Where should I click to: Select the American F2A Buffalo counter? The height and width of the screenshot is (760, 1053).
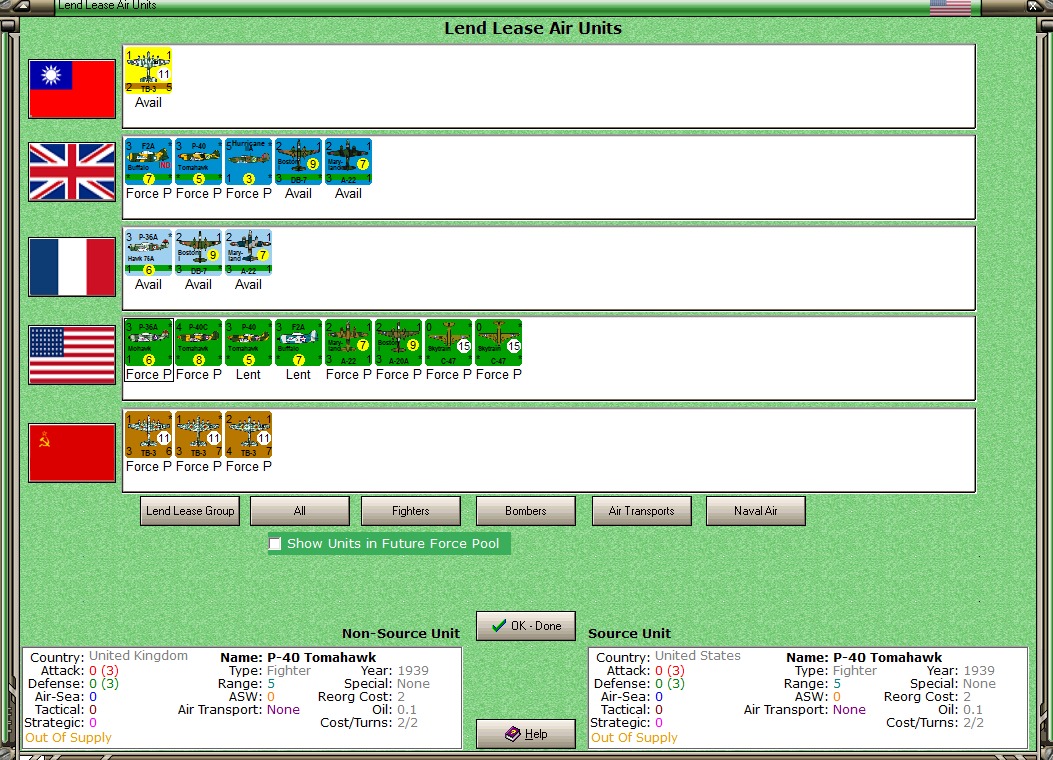pyautogui.click(x=298, y=343)
